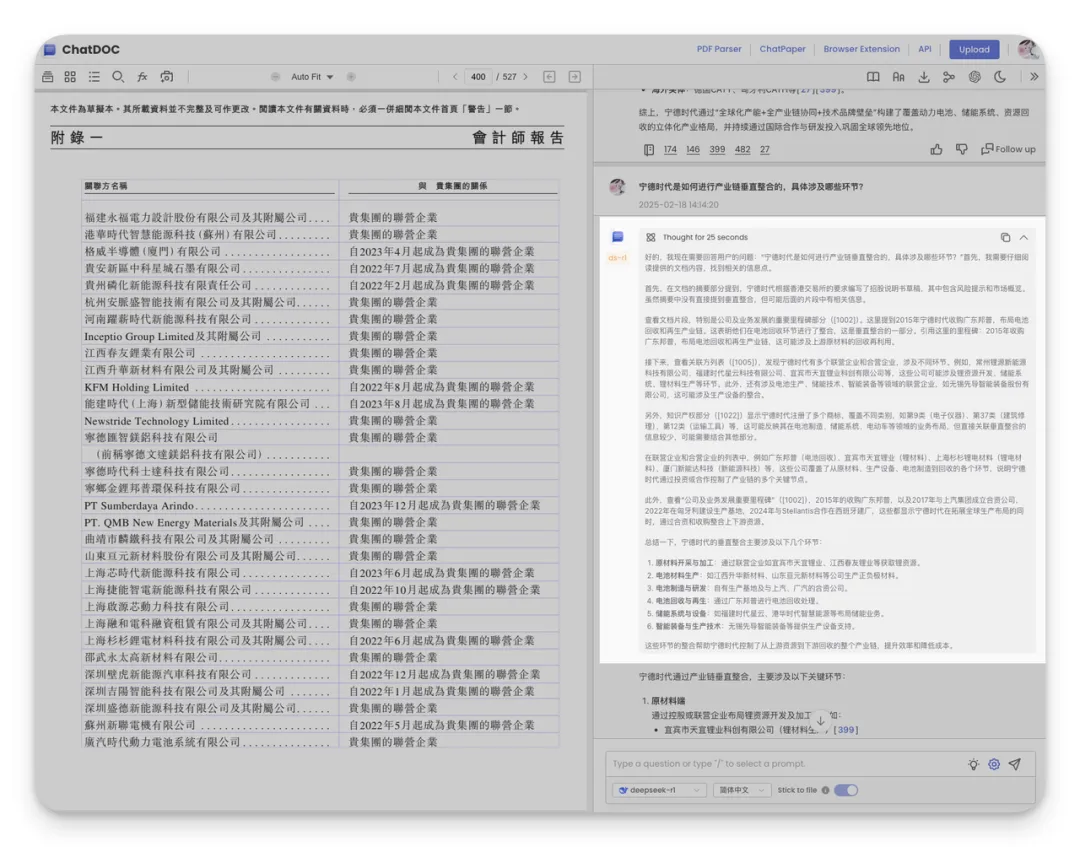Image resolution: width=1080 pixels, height=847 pixels.
Task: Go to the next PDF page arrow
Action: tap(526, 76)
